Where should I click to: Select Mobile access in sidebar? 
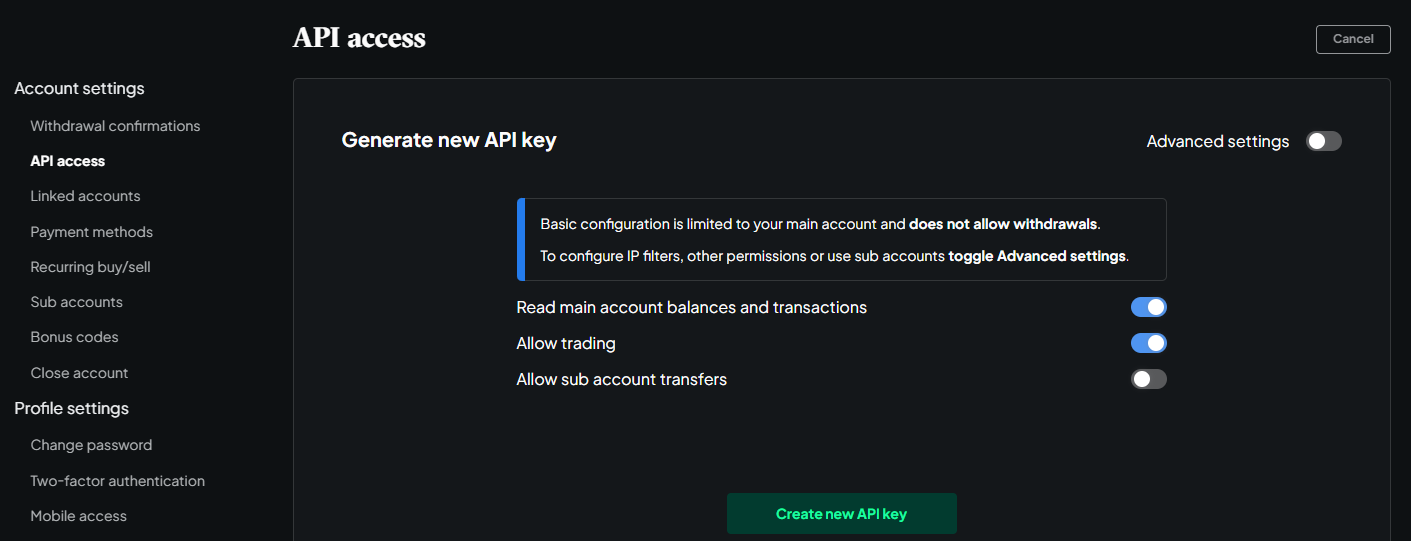tap(78, 516)
